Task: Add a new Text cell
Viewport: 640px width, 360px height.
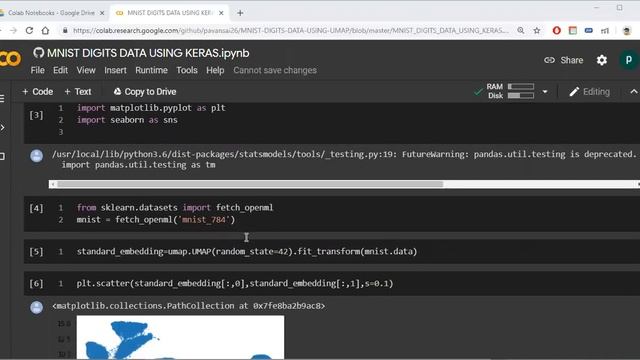Action: [78, 92]
